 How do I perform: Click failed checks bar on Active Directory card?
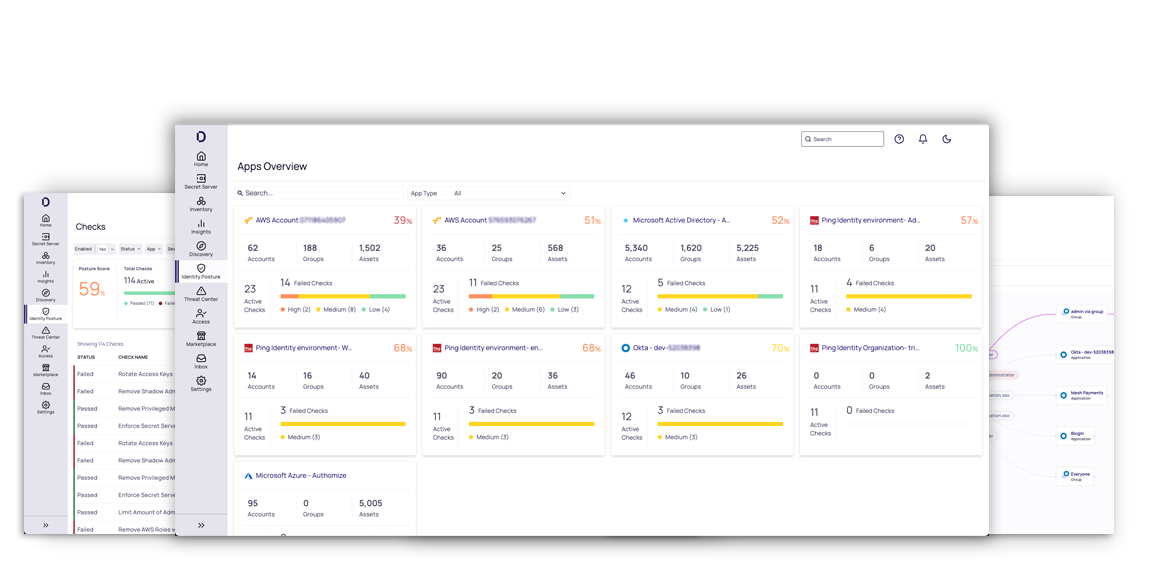[x=720, y=296]
